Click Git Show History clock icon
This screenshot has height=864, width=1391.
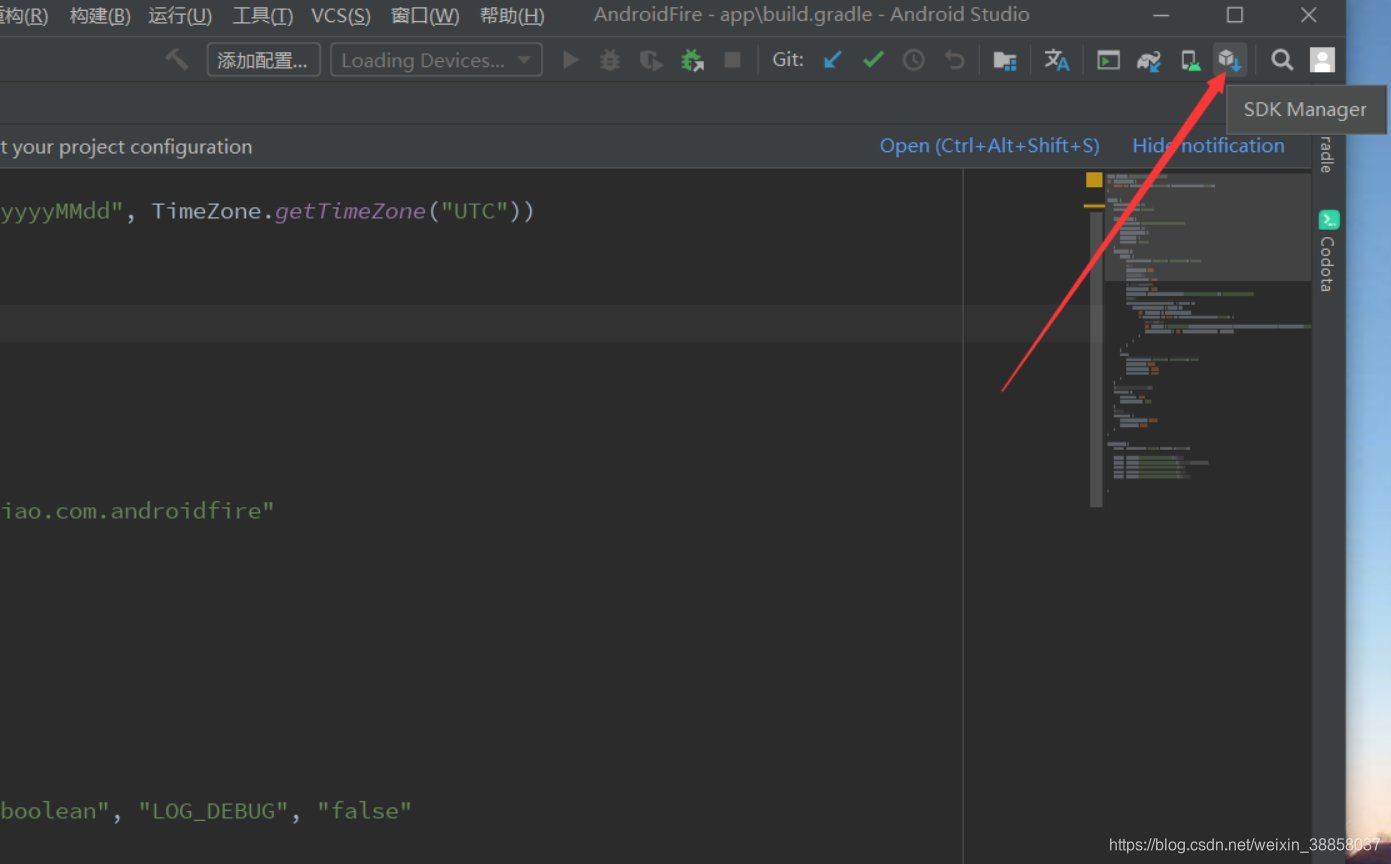(913, 60)
